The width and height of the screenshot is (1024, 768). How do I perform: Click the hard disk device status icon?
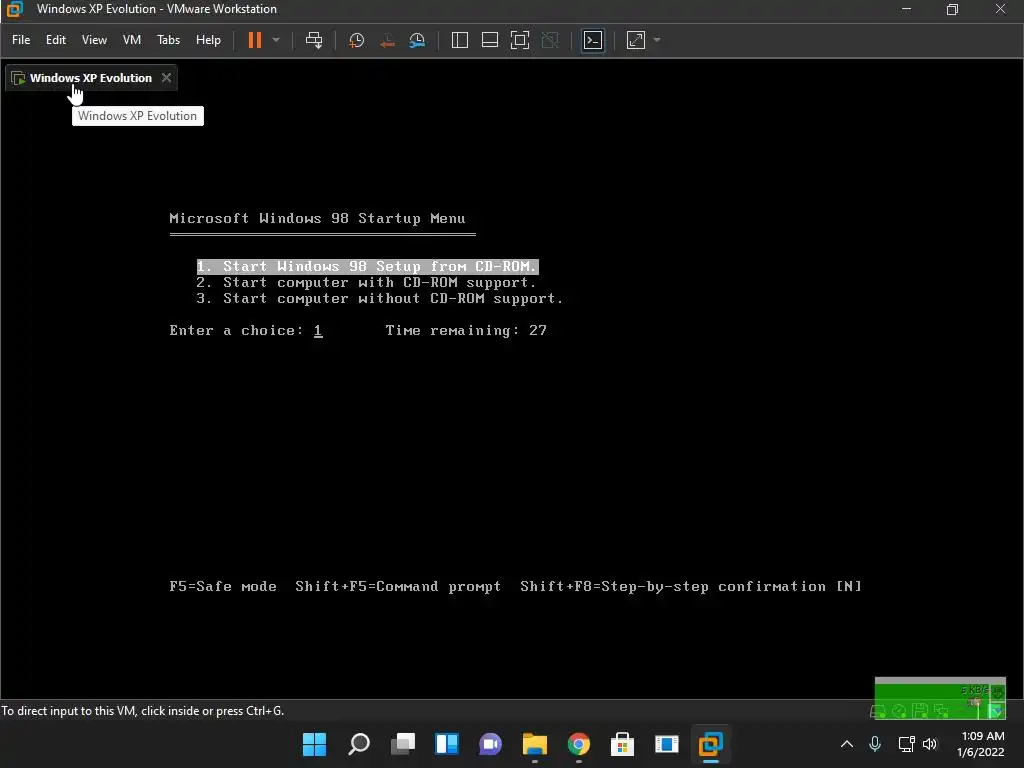pos(878,711)
